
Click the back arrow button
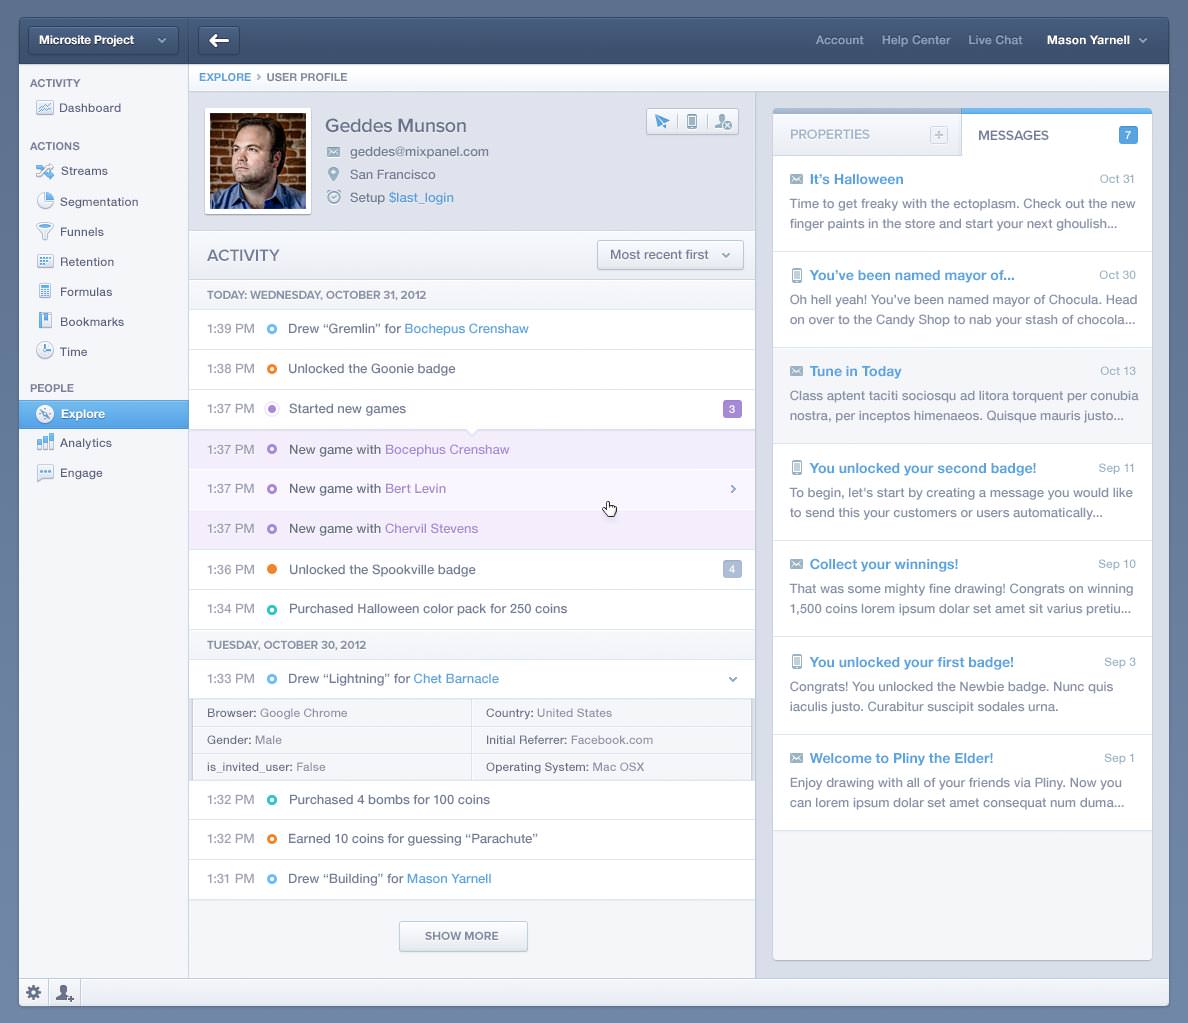click(x=219, y=40)
